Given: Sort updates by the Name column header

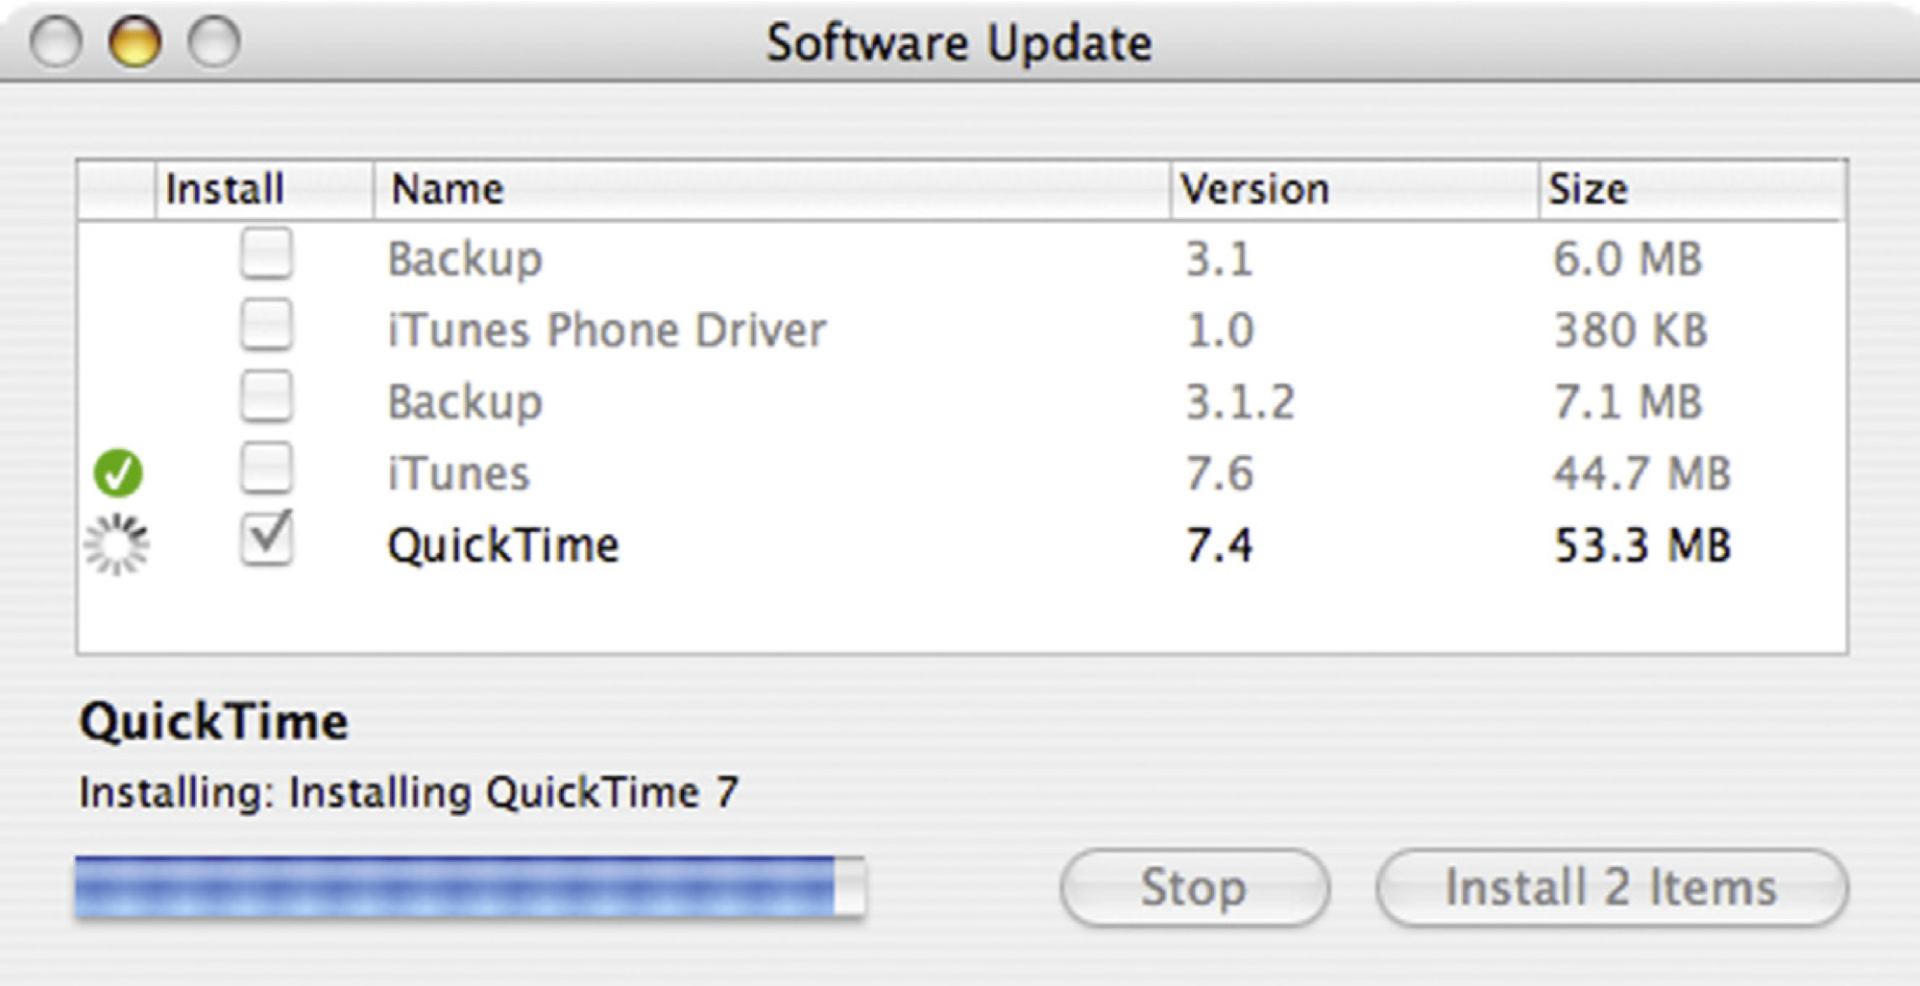Looking at the screenshot, I should coord(771,189).
